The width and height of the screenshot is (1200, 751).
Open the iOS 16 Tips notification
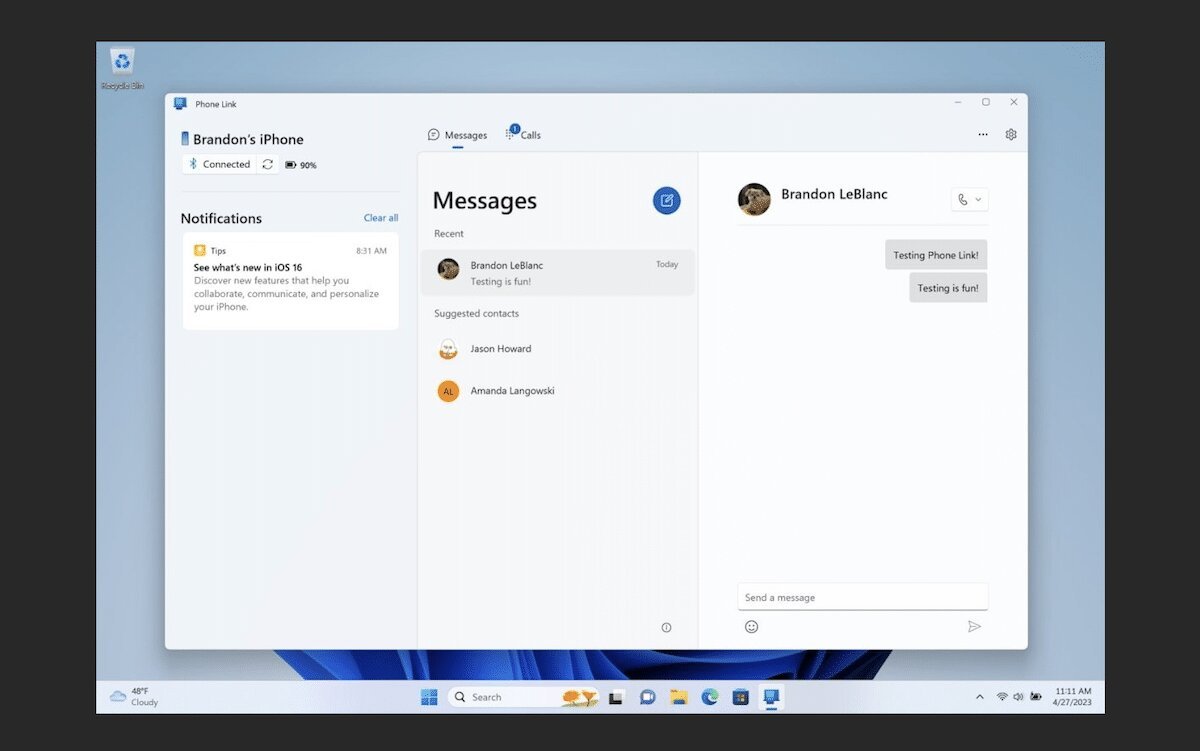(x=290, y=280)
